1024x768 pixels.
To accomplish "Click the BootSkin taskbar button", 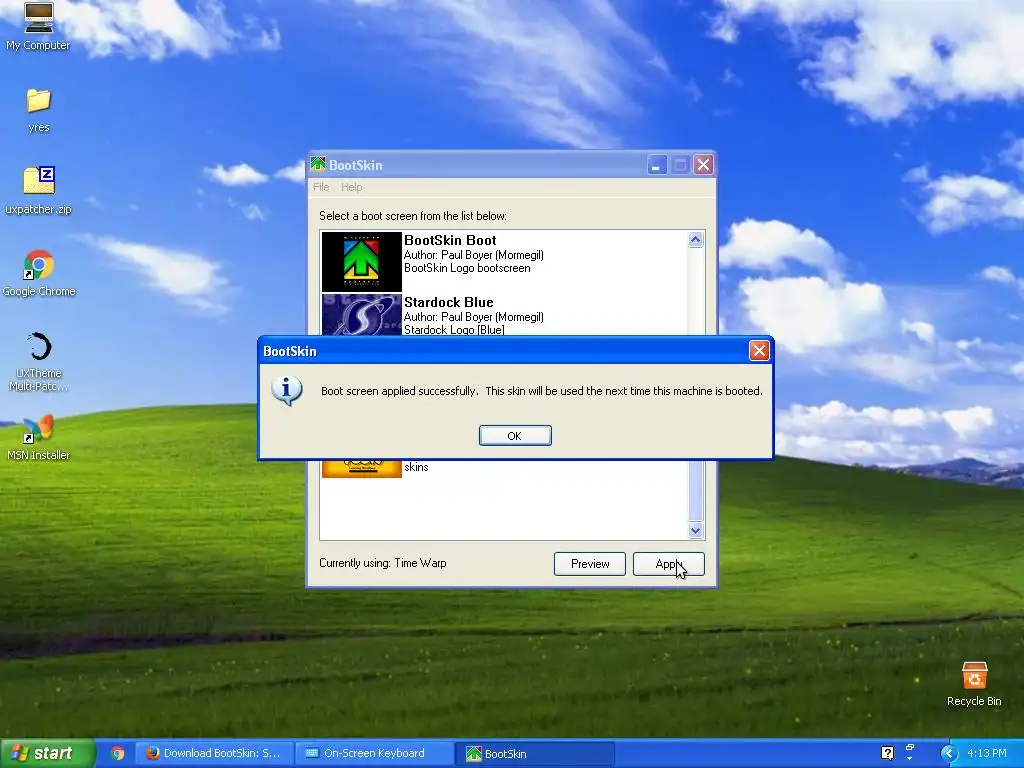I will [536, 754].
